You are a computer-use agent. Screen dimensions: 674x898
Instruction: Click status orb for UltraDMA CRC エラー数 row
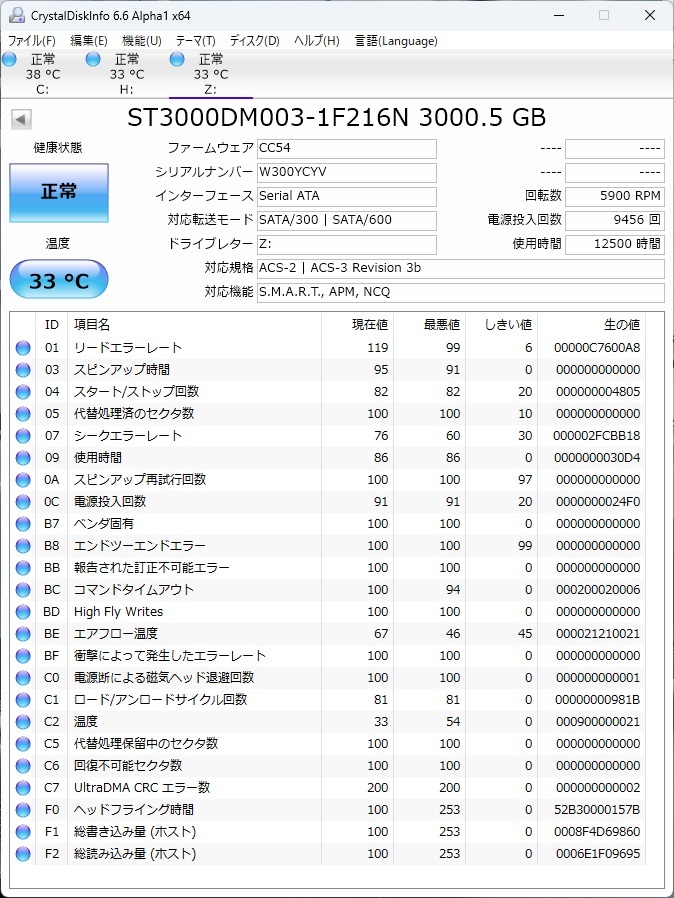coord(23,787)
